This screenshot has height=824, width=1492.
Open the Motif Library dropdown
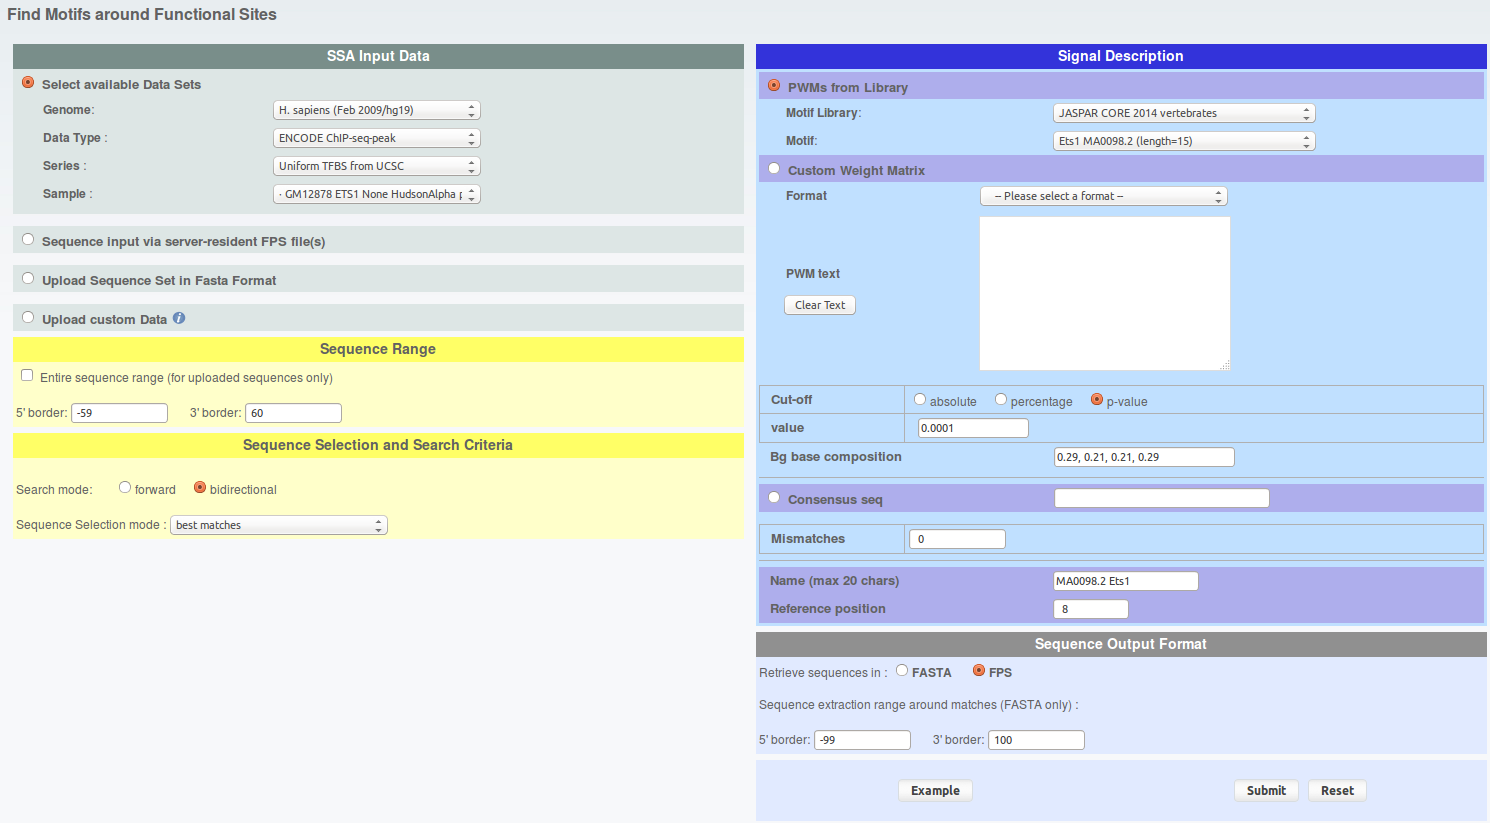click(1184, 113)
